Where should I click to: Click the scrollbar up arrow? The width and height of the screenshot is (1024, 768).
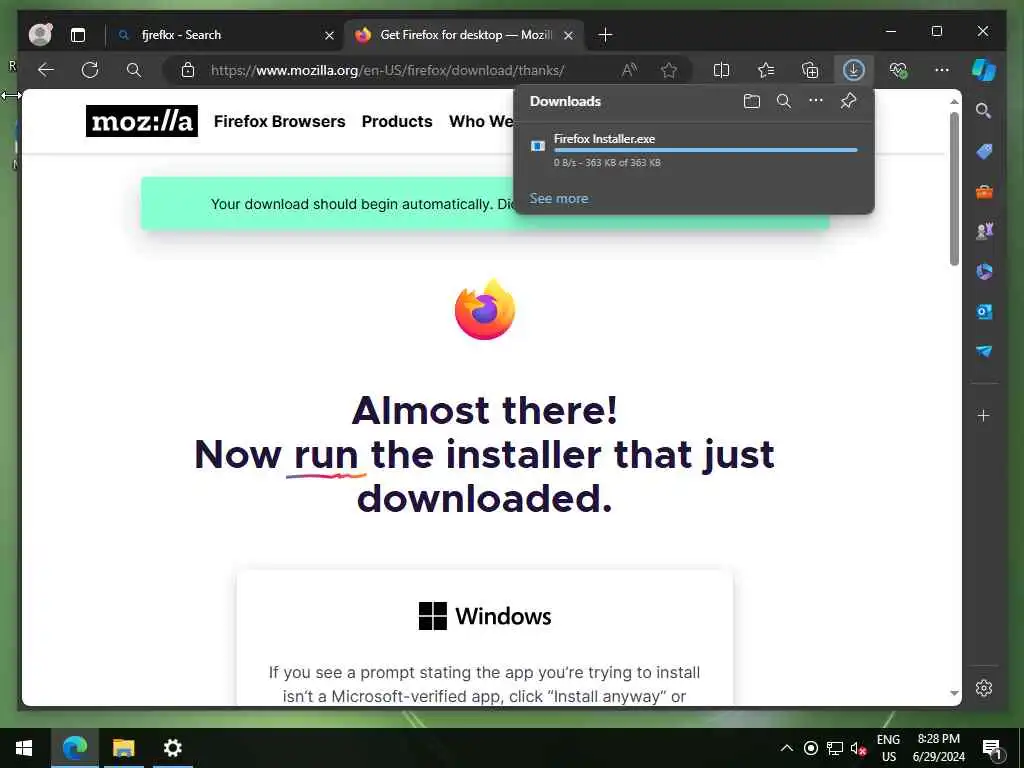(954, 102)
